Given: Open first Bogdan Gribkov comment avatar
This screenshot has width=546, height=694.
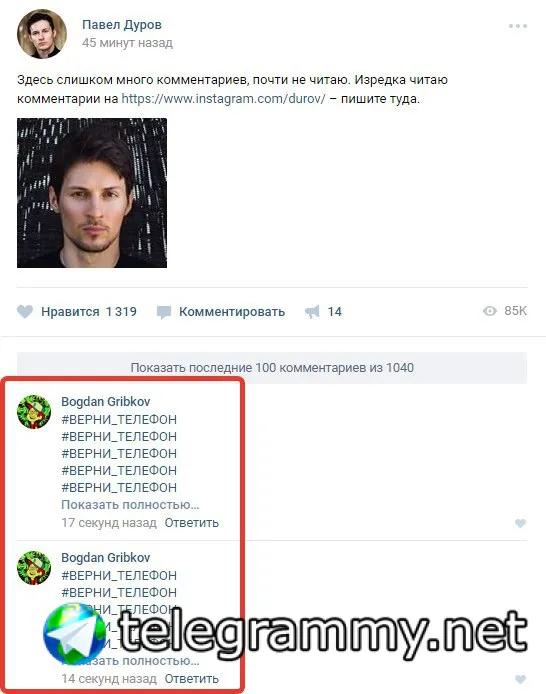Looking at the screenshot, I should [34, 412].
